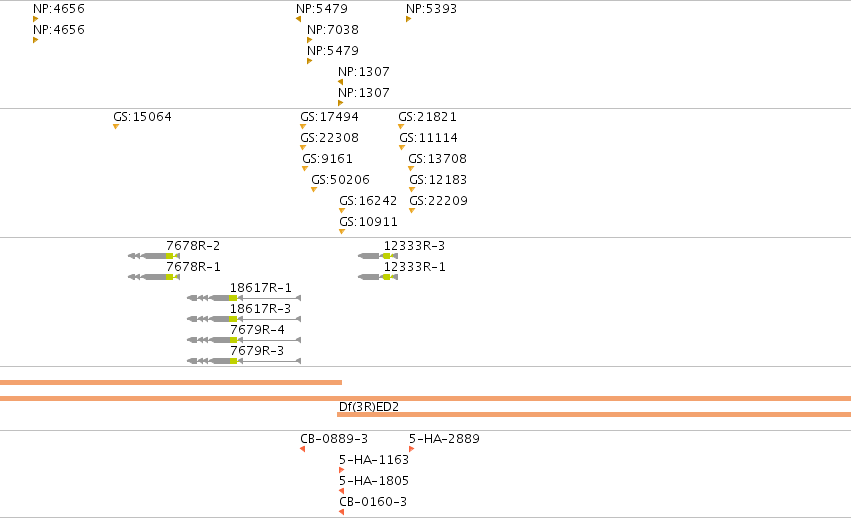Click the NP:5479 label above NP:7038
This screenshot has height=518, width=851.
[322, 9]
